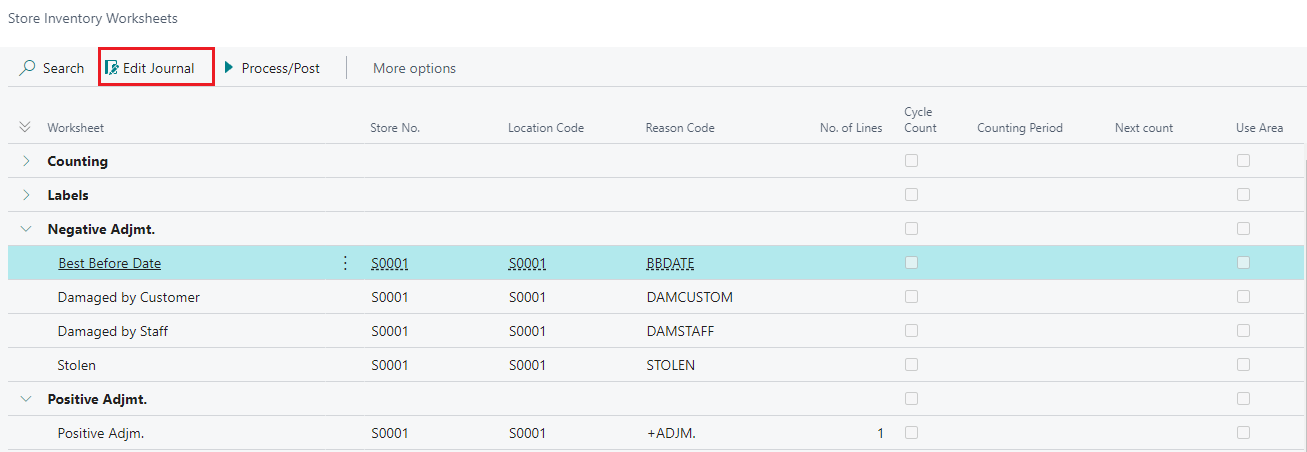Expand the Counting worksheet group
The image size is (1307, 452).
(26, 161)
